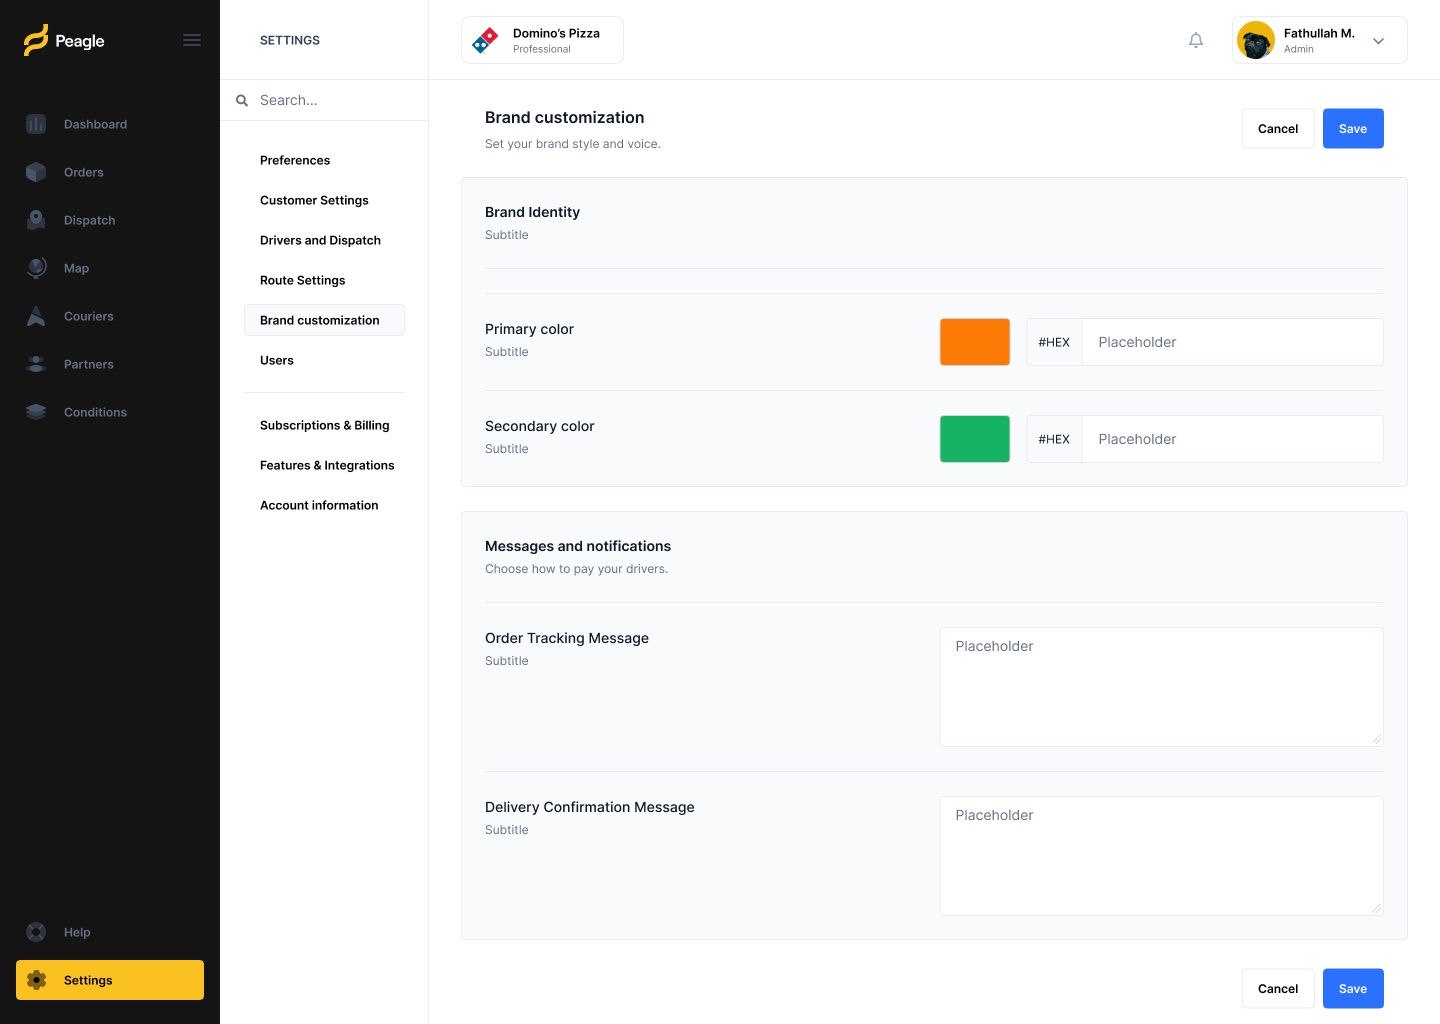Screen dimensions: 1440x1024
Task: Focus the Secondary color hex field
Action: 1233,439
